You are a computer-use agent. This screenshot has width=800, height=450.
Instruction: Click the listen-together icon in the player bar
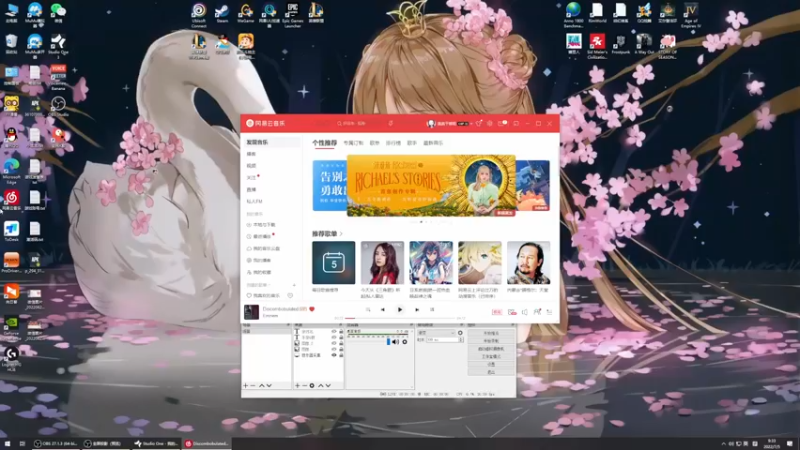(x=537, y=312)
